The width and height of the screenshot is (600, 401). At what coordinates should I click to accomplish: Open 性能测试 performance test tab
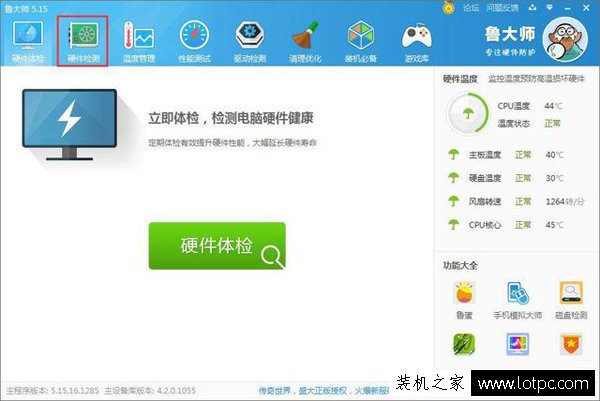click(x=194, y=41)
